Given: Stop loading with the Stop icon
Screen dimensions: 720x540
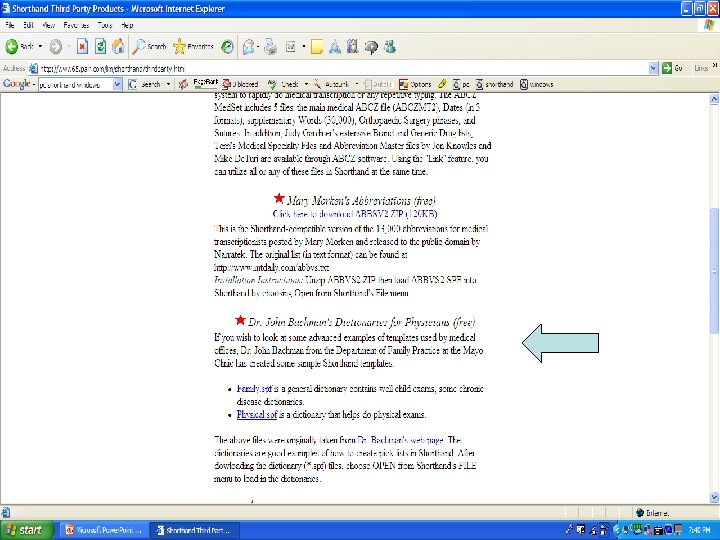Looking at the screenshot, I should tap(82, 46).
